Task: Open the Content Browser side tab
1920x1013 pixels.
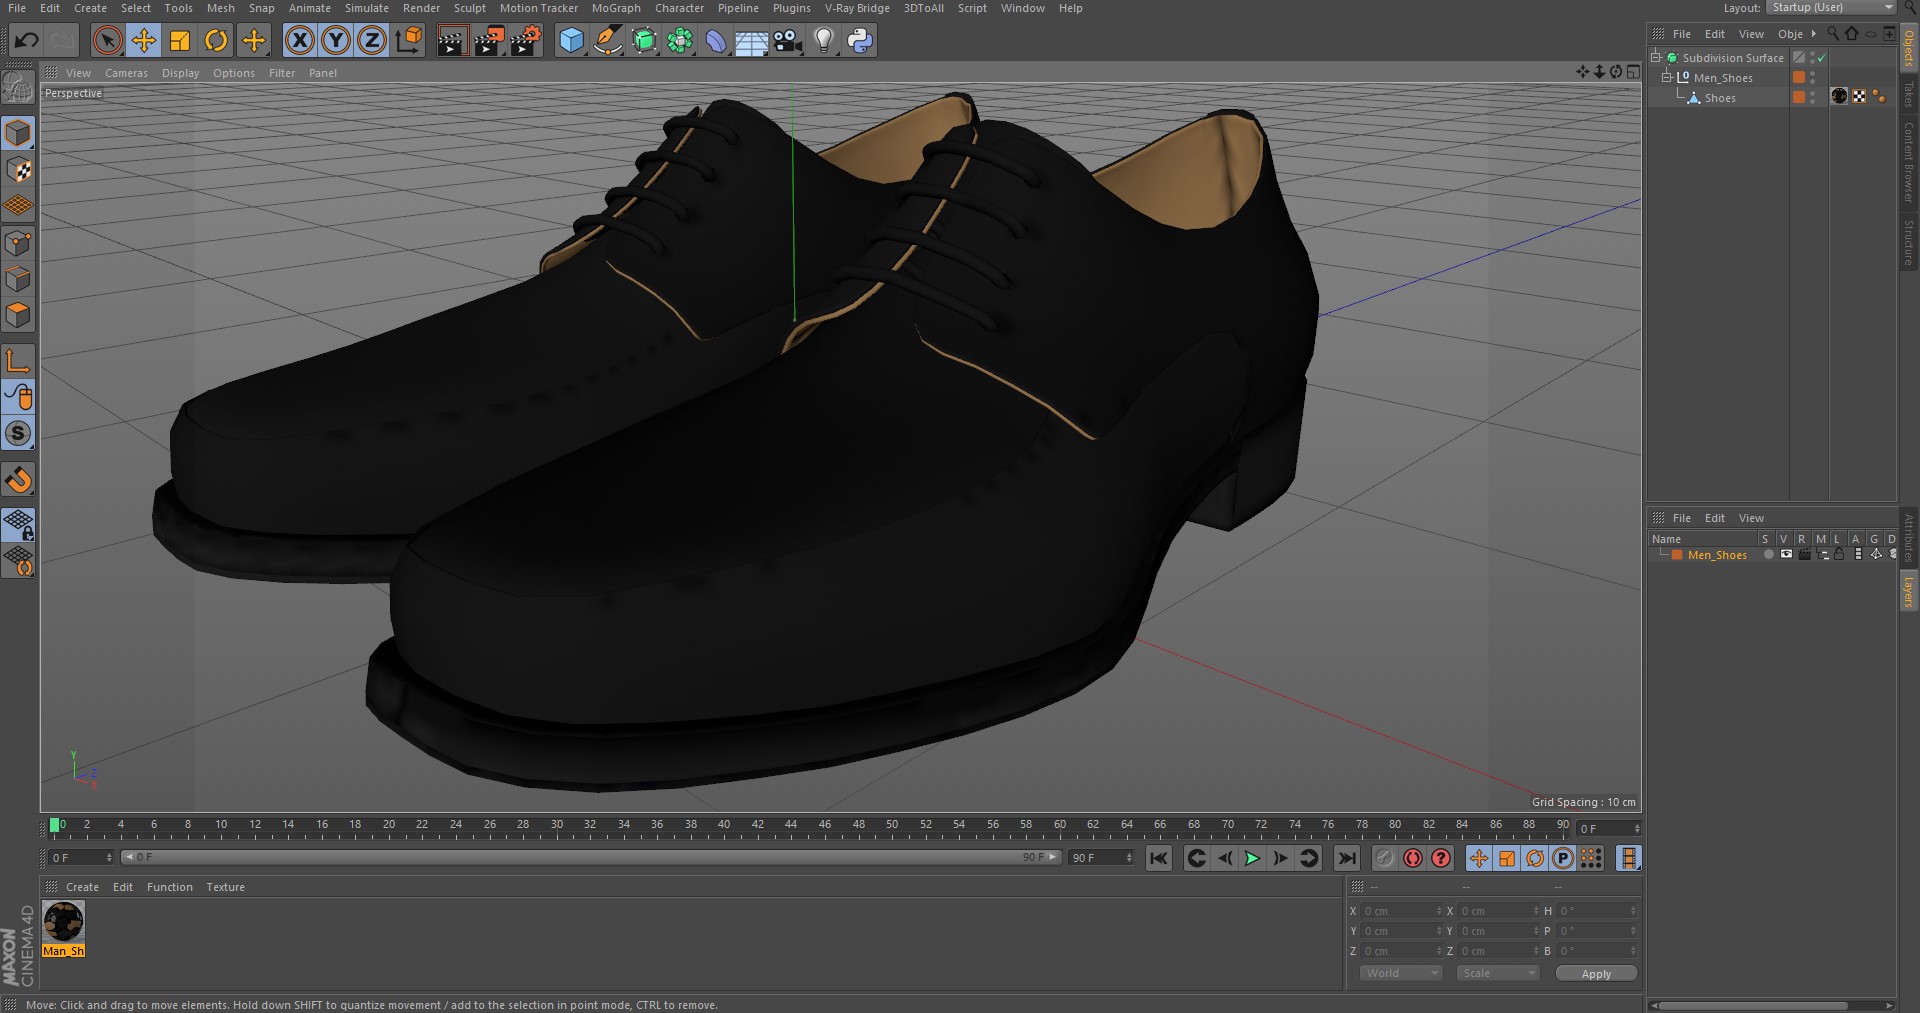Action: [x=1908, y=162]
